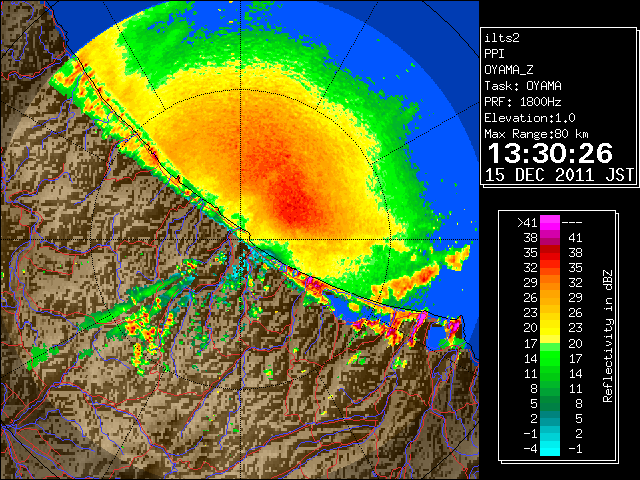The height and width of the screenshot is (480, 640).
Task: Click the 'OYAMA_Z' product name
Action: [509, 70]
